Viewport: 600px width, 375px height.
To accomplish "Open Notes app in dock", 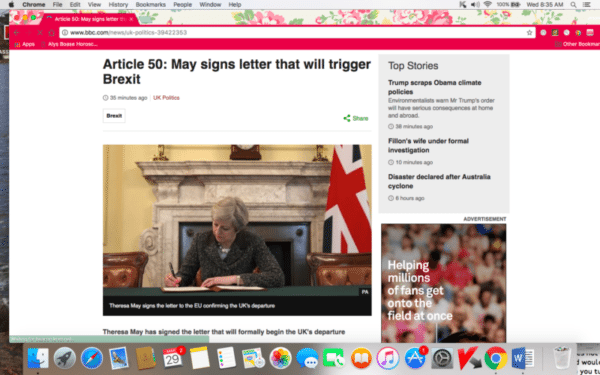I will [x=200, y=358].
